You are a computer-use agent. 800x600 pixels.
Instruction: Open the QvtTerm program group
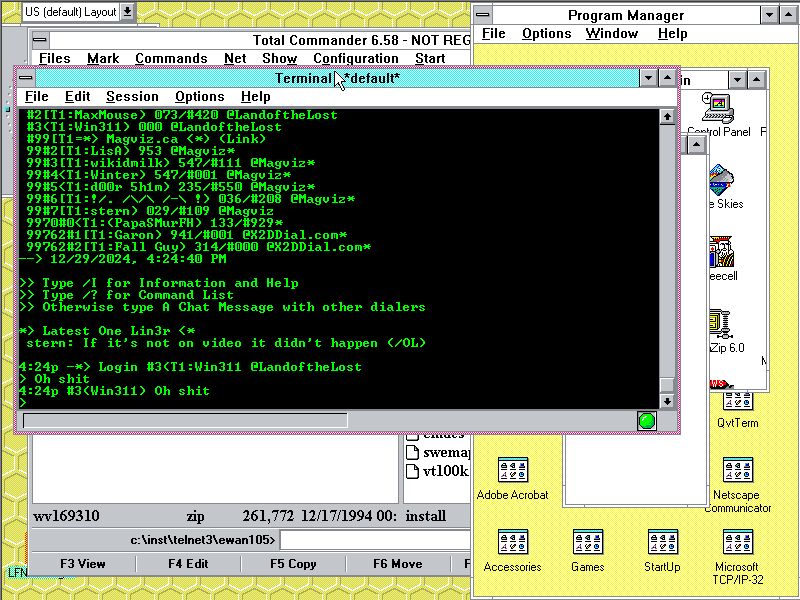pos(737,400)
